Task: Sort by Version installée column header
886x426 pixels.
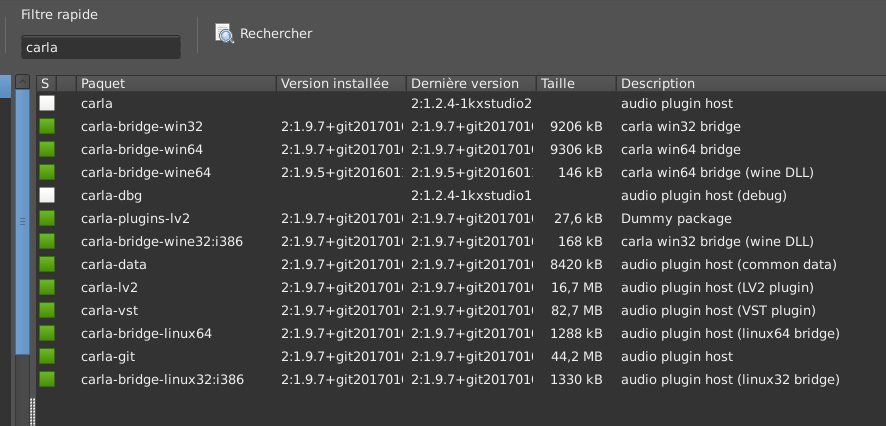Action: (x=340, y=84)
